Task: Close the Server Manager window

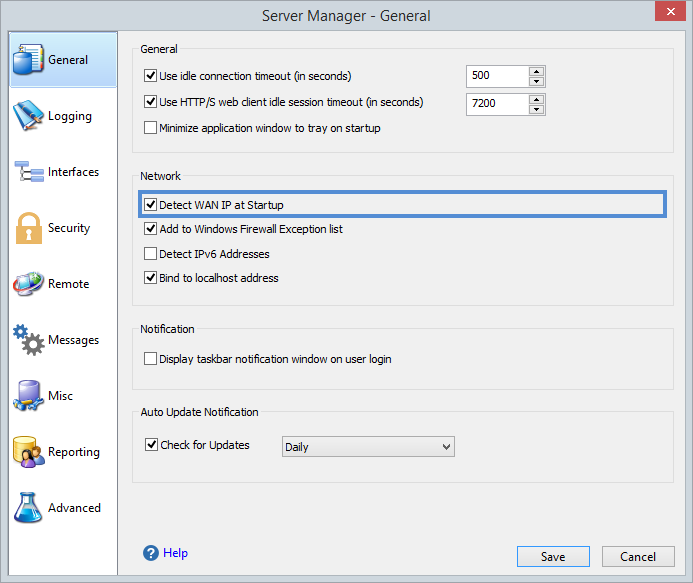Action: pyautogui.click(x=670, y=11)
